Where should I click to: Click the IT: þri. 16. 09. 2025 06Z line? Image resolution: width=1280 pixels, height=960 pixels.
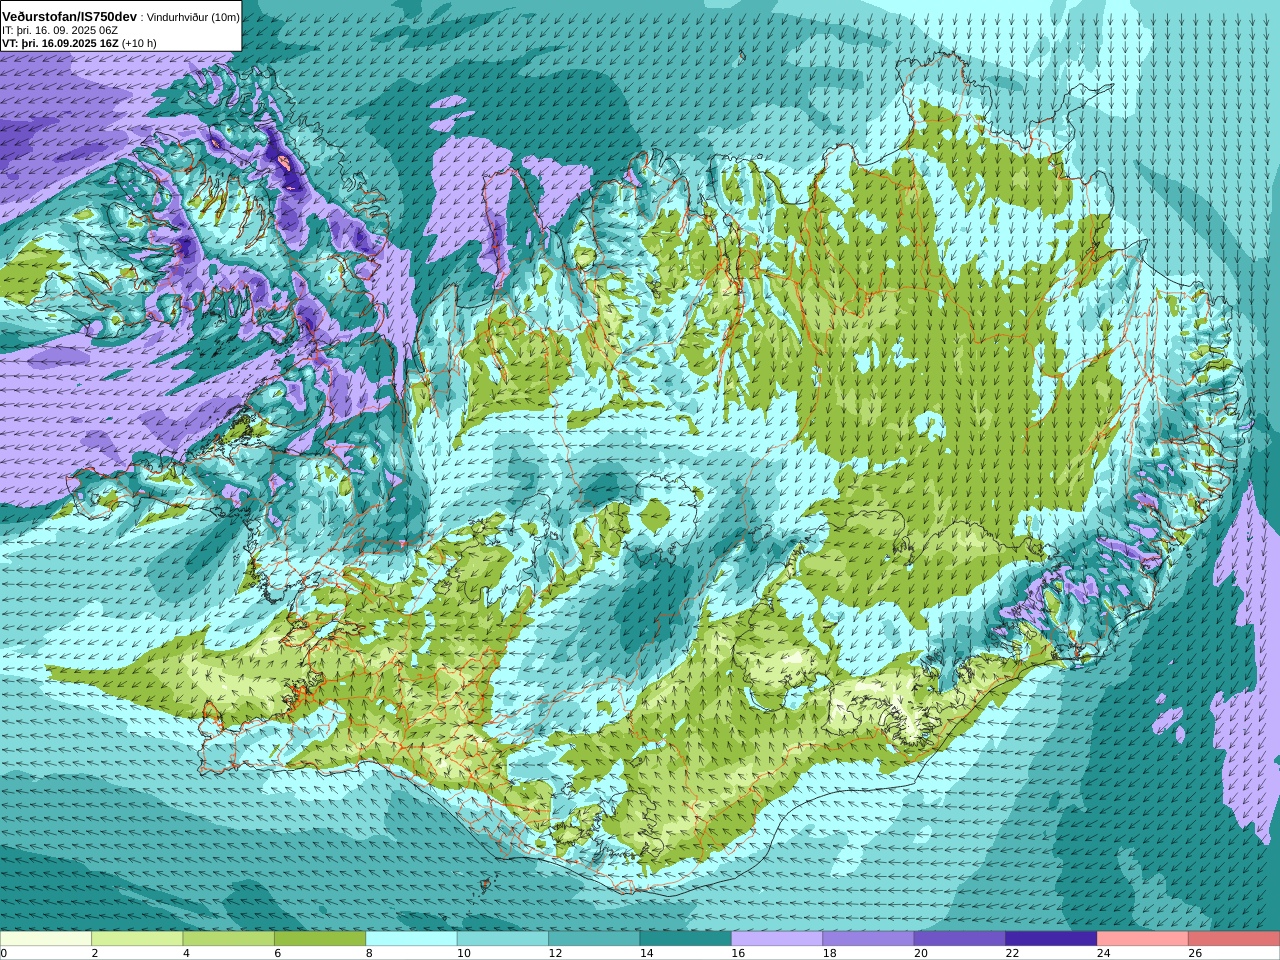(x=60, y=30)
